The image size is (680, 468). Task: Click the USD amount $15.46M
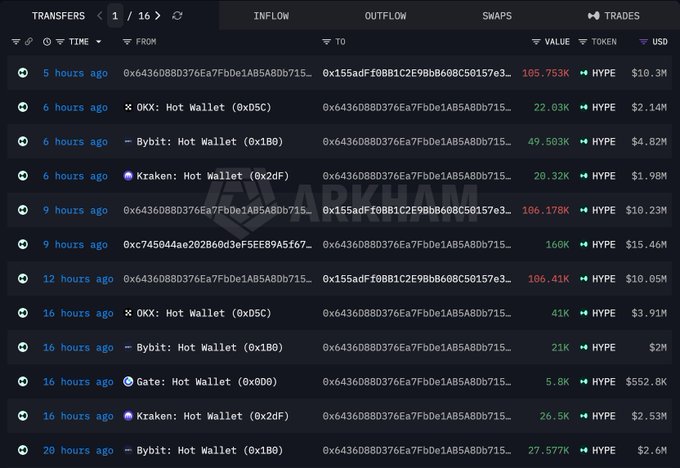(x=646, y=245)
